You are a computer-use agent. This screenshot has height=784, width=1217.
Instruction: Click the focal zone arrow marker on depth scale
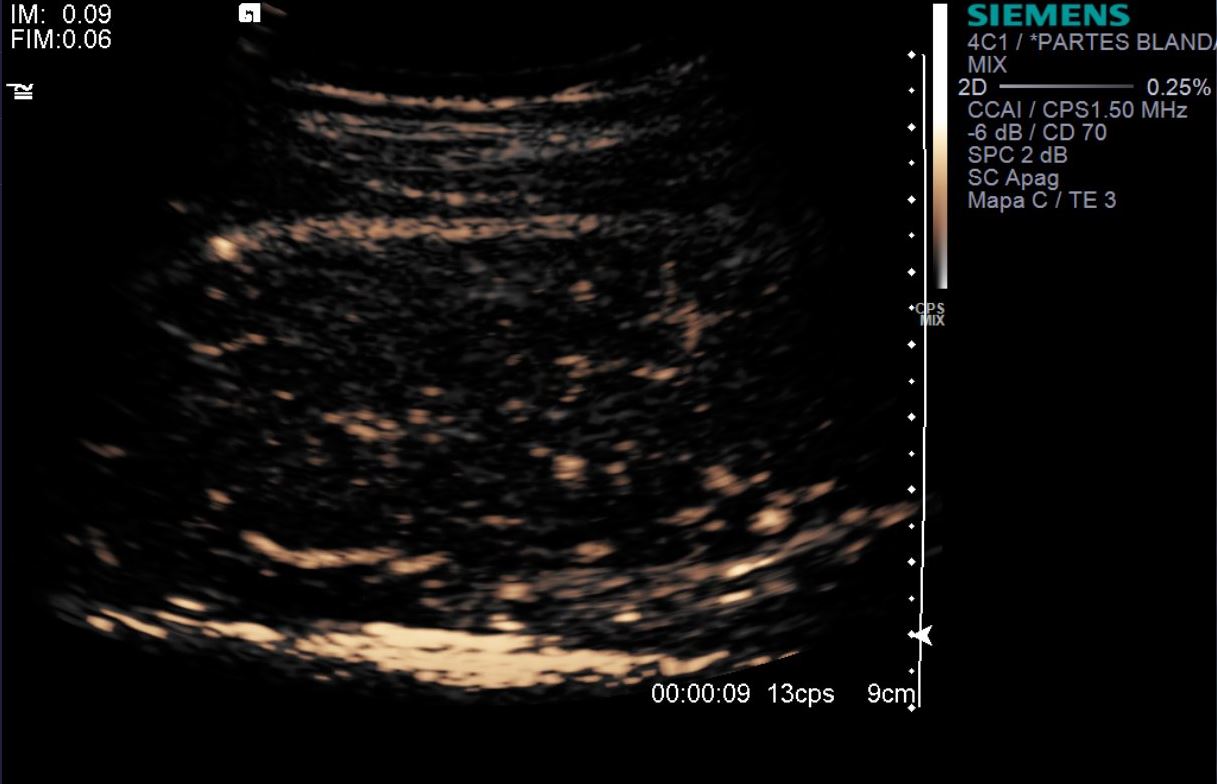pos(922,635)
